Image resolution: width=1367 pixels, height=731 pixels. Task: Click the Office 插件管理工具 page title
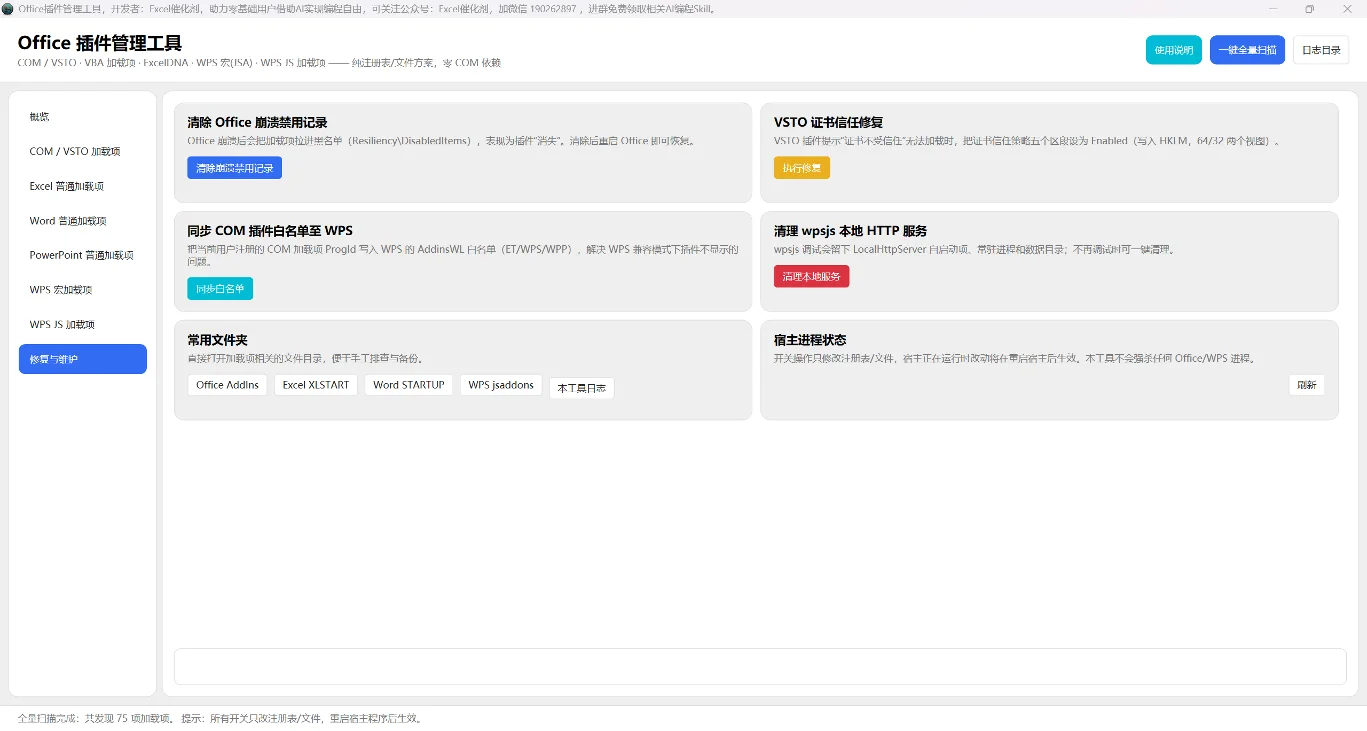(100, 43)
